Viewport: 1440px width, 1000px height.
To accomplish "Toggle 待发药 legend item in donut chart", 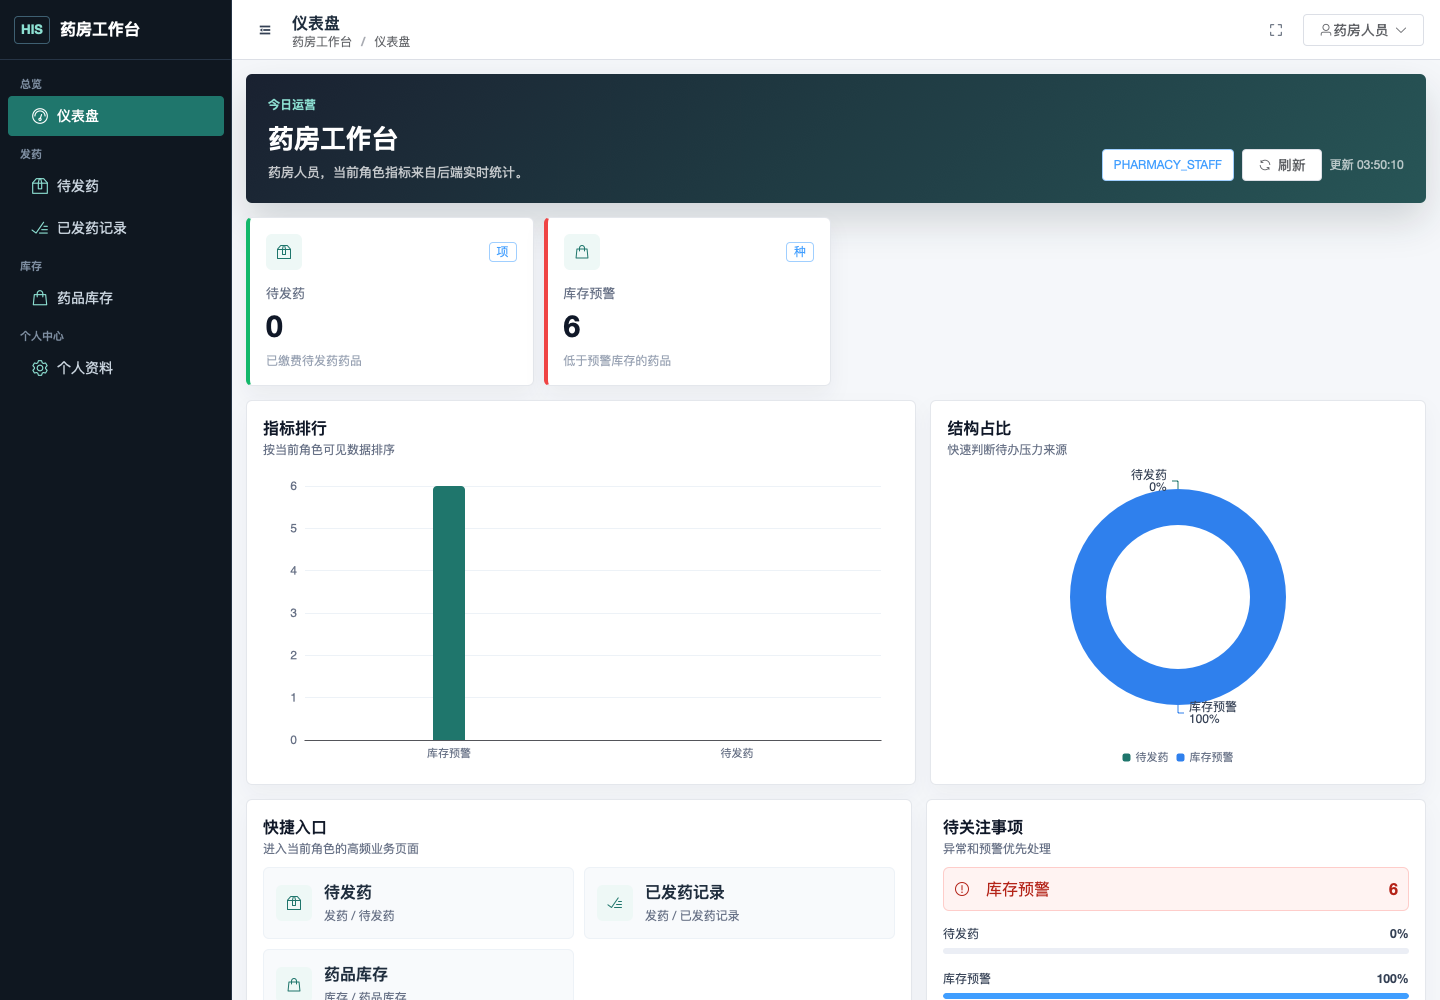I will click(x=1146, y=757).
